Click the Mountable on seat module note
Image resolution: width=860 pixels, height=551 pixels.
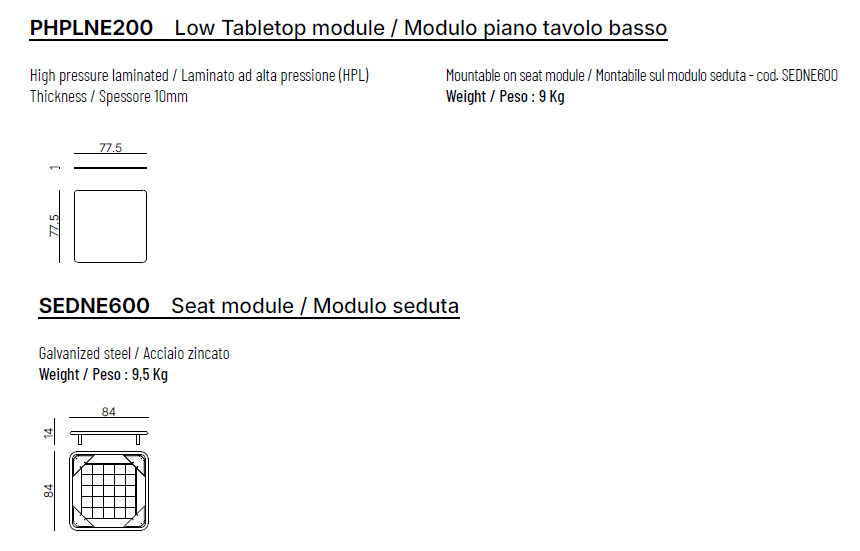tap(641, 76)
